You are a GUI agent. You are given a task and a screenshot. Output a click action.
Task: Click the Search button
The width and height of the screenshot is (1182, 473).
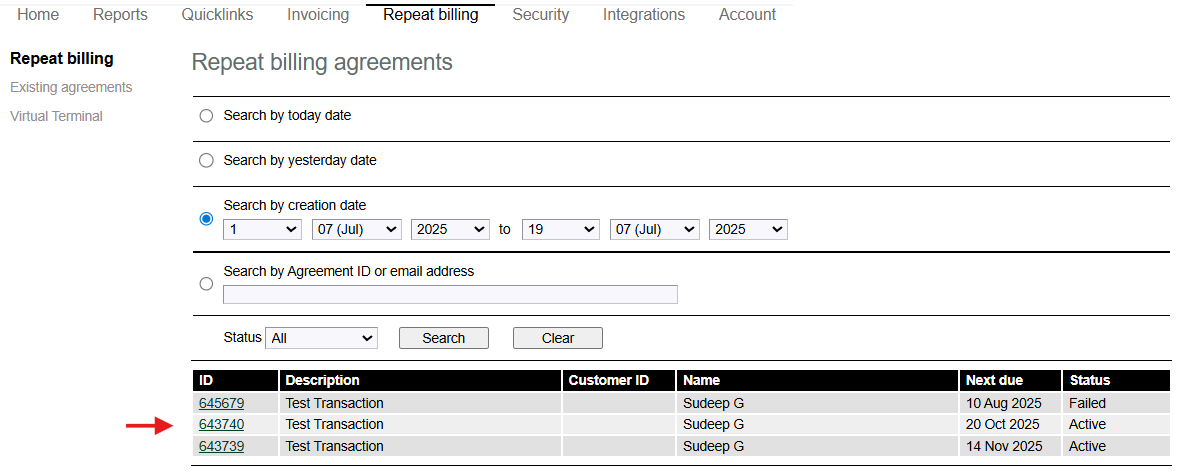click(x=444, y=338)
